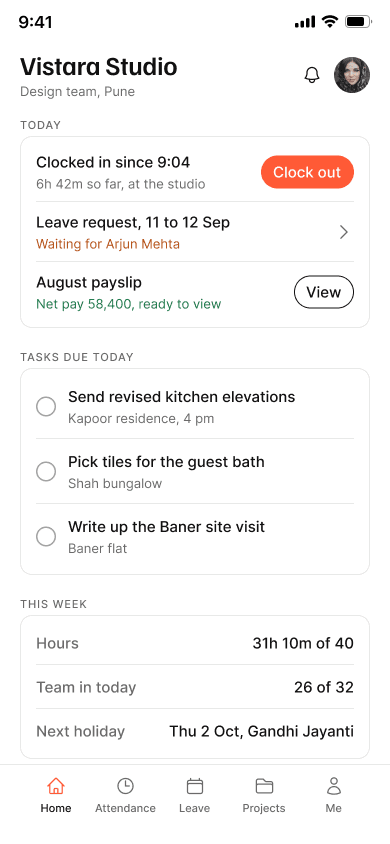390x844 pixels.
Task: Open notifications with the bell icon
Action: coord(311,75)
